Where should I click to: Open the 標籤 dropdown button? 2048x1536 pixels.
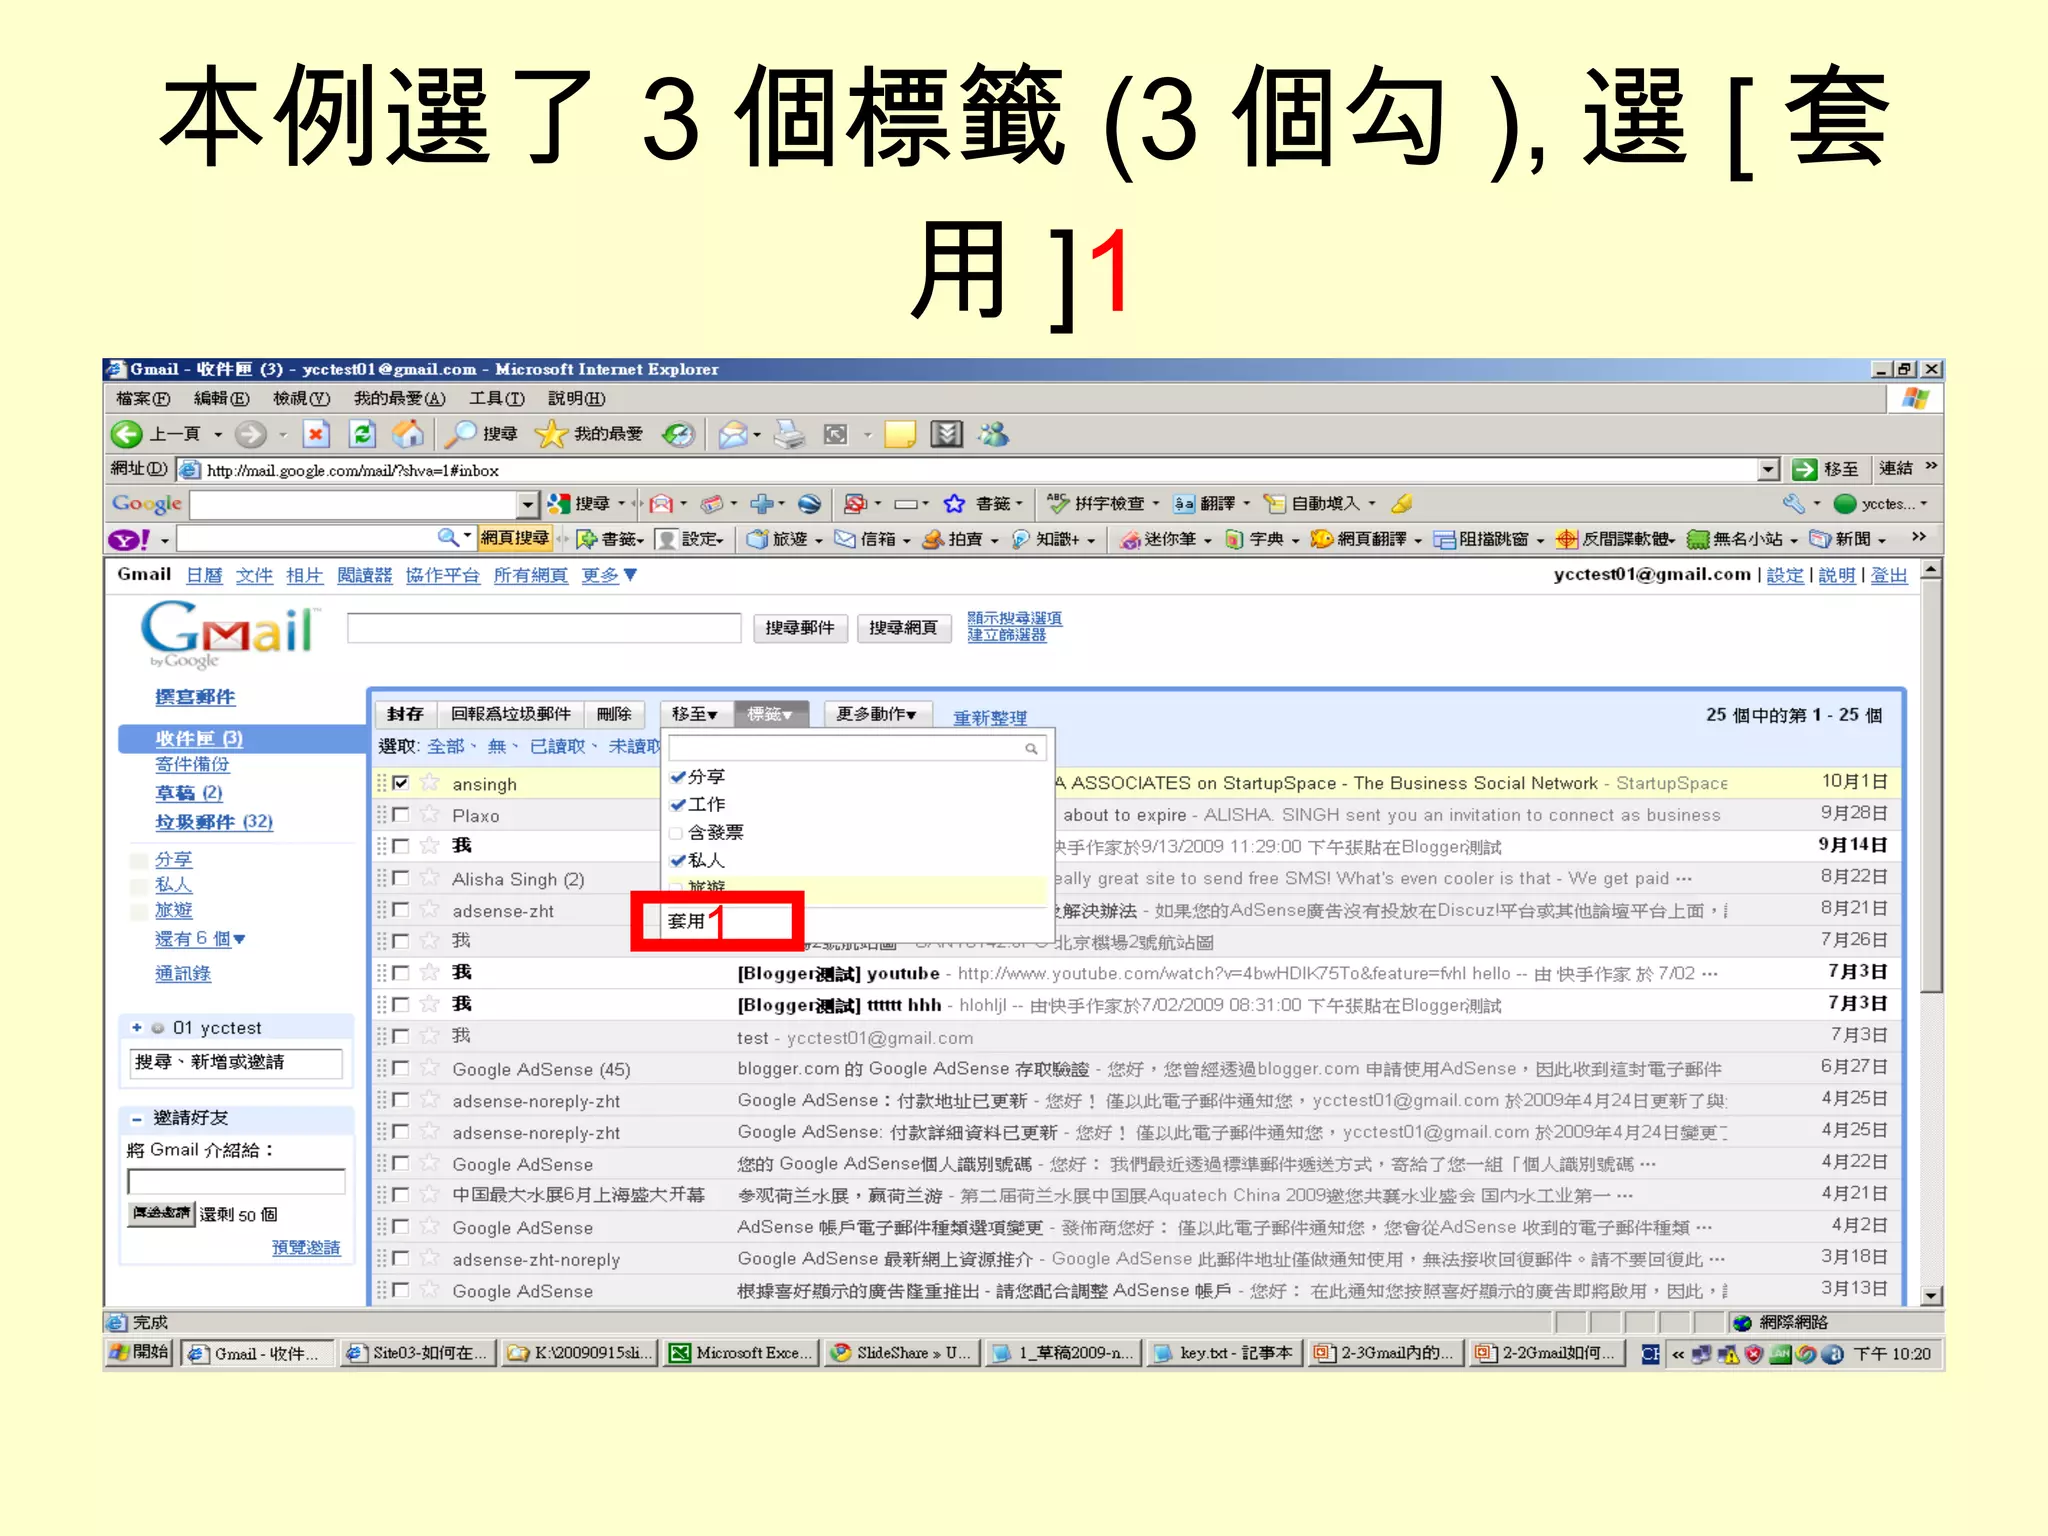(770, 714)
